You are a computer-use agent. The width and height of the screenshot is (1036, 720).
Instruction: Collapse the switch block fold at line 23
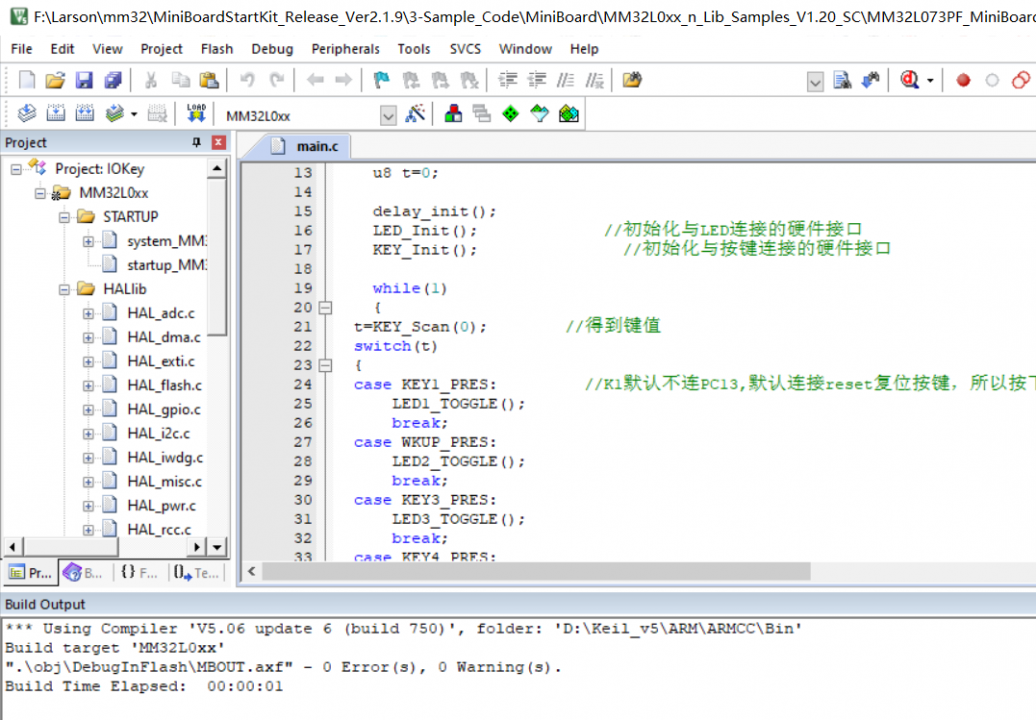[x=325, y=365]
